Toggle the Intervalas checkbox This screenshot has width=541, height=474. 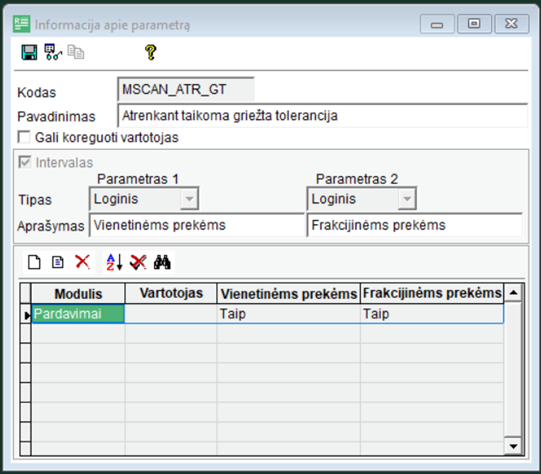(x=24, y=162)
